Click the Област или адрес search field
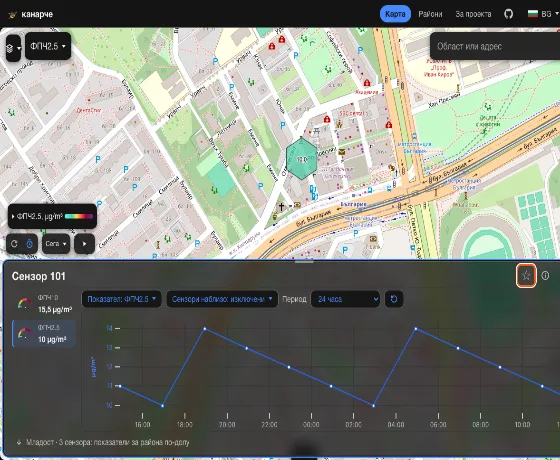 tap(495, 46)
